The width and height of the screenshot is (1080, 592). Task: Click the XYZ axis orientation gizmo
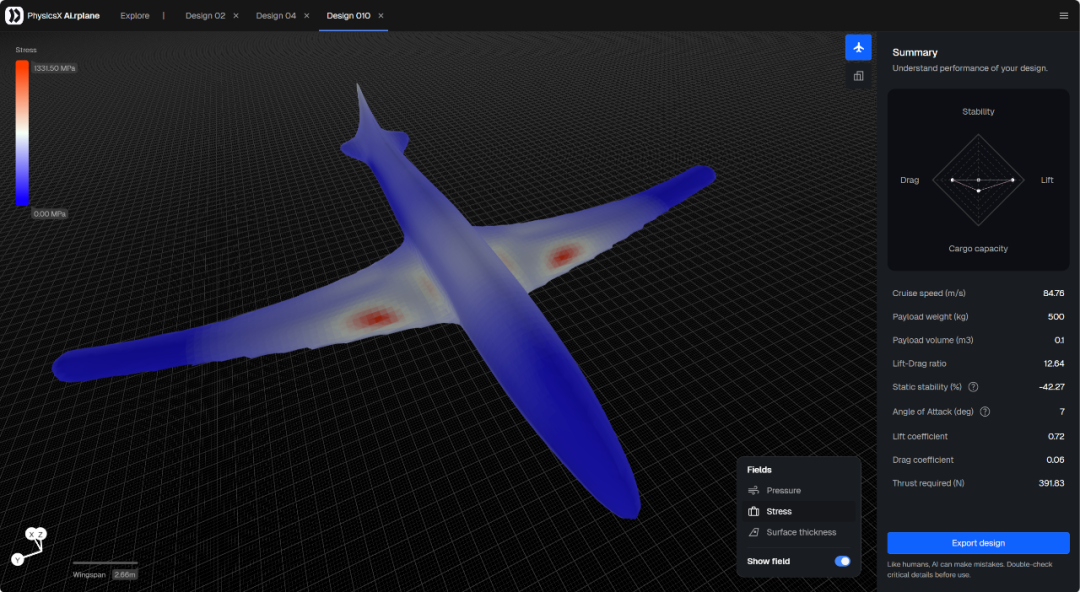pos(29,546)
